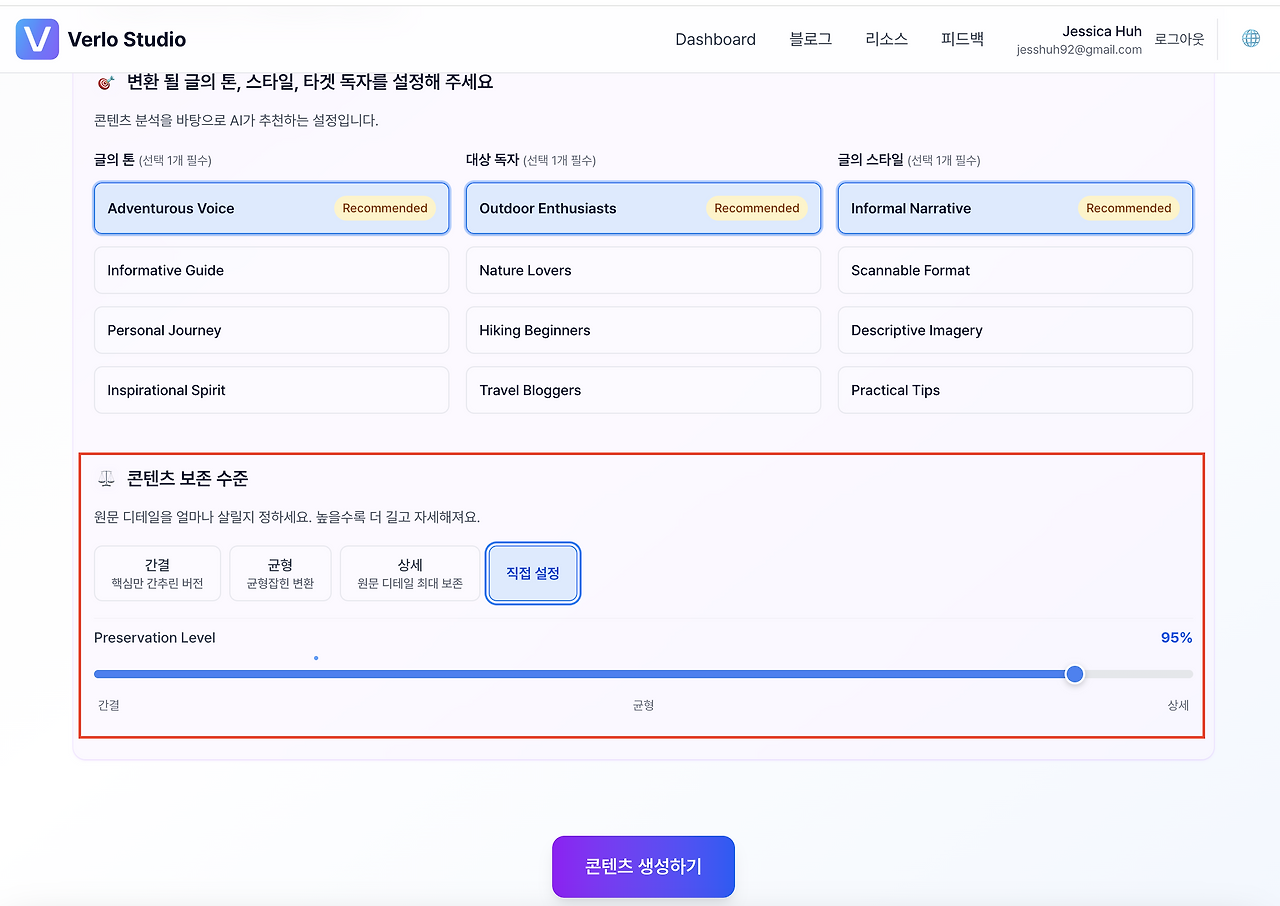Select the Hiking Beginners audience
The width and height of the screenshot is (1280, 906).
tap(643, 330)
